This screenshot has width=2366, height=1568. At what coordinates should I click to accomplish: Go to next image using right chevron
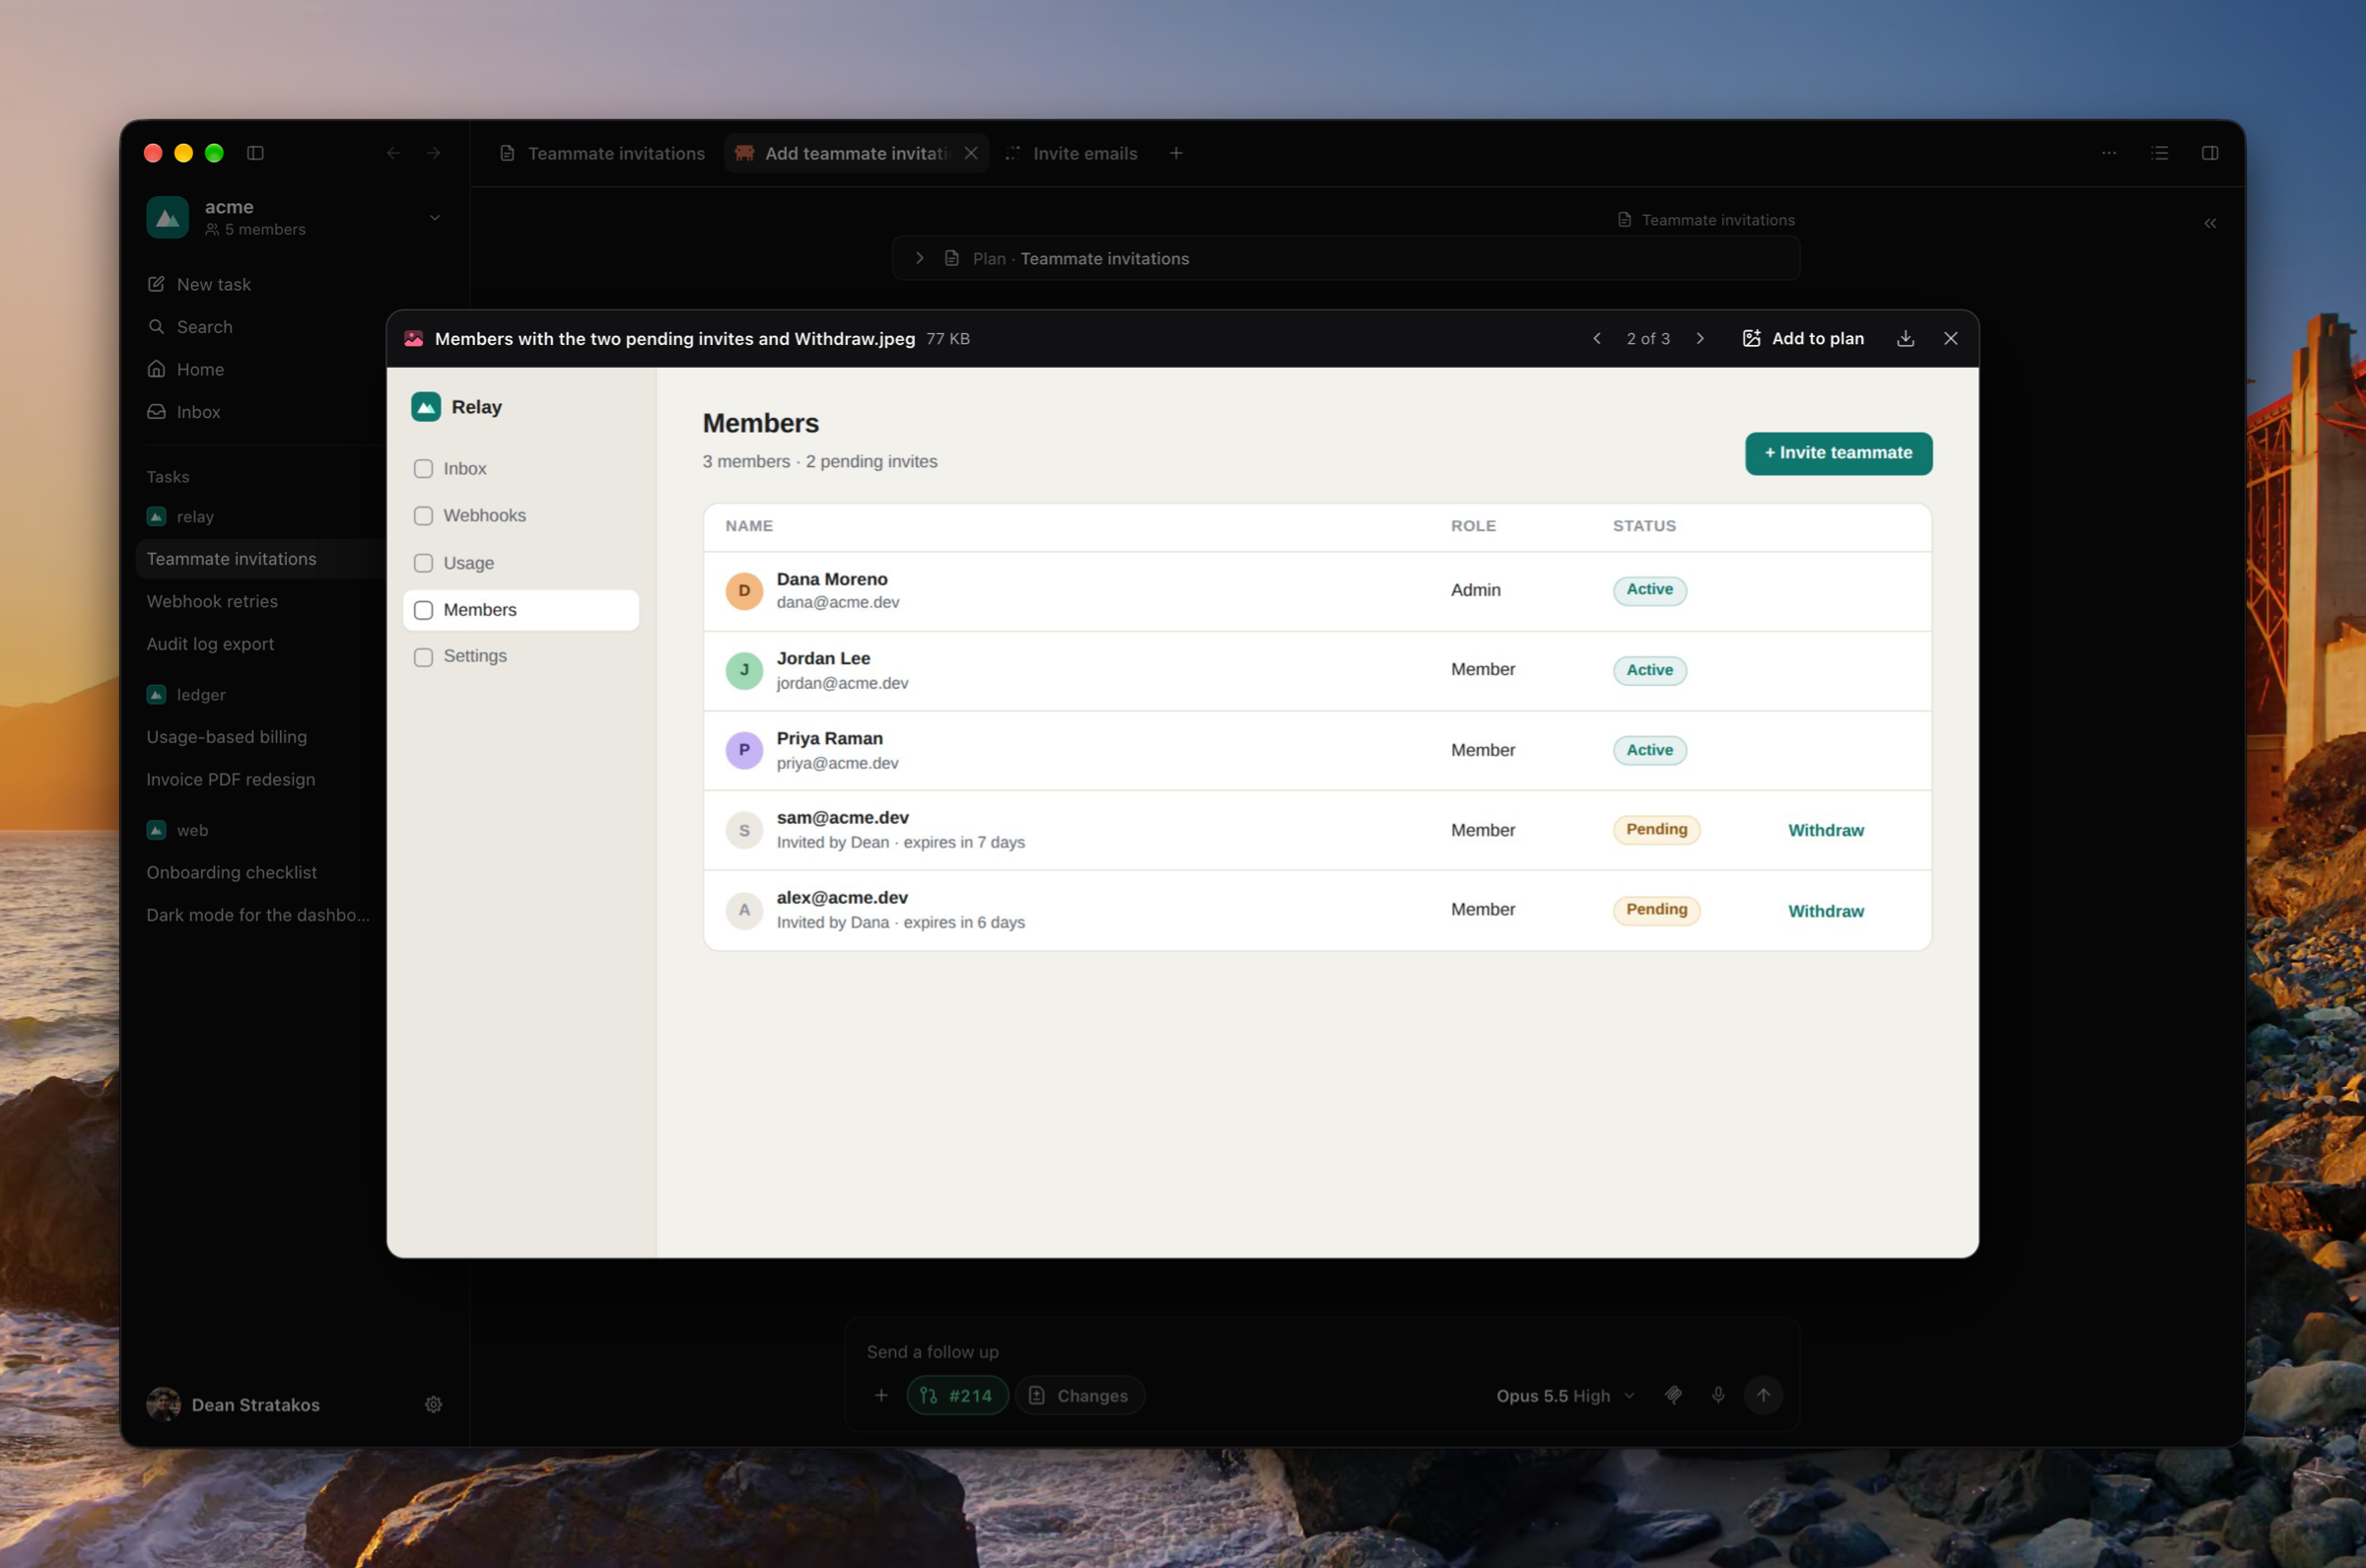pyautogui.click(x=1700, y=339)
